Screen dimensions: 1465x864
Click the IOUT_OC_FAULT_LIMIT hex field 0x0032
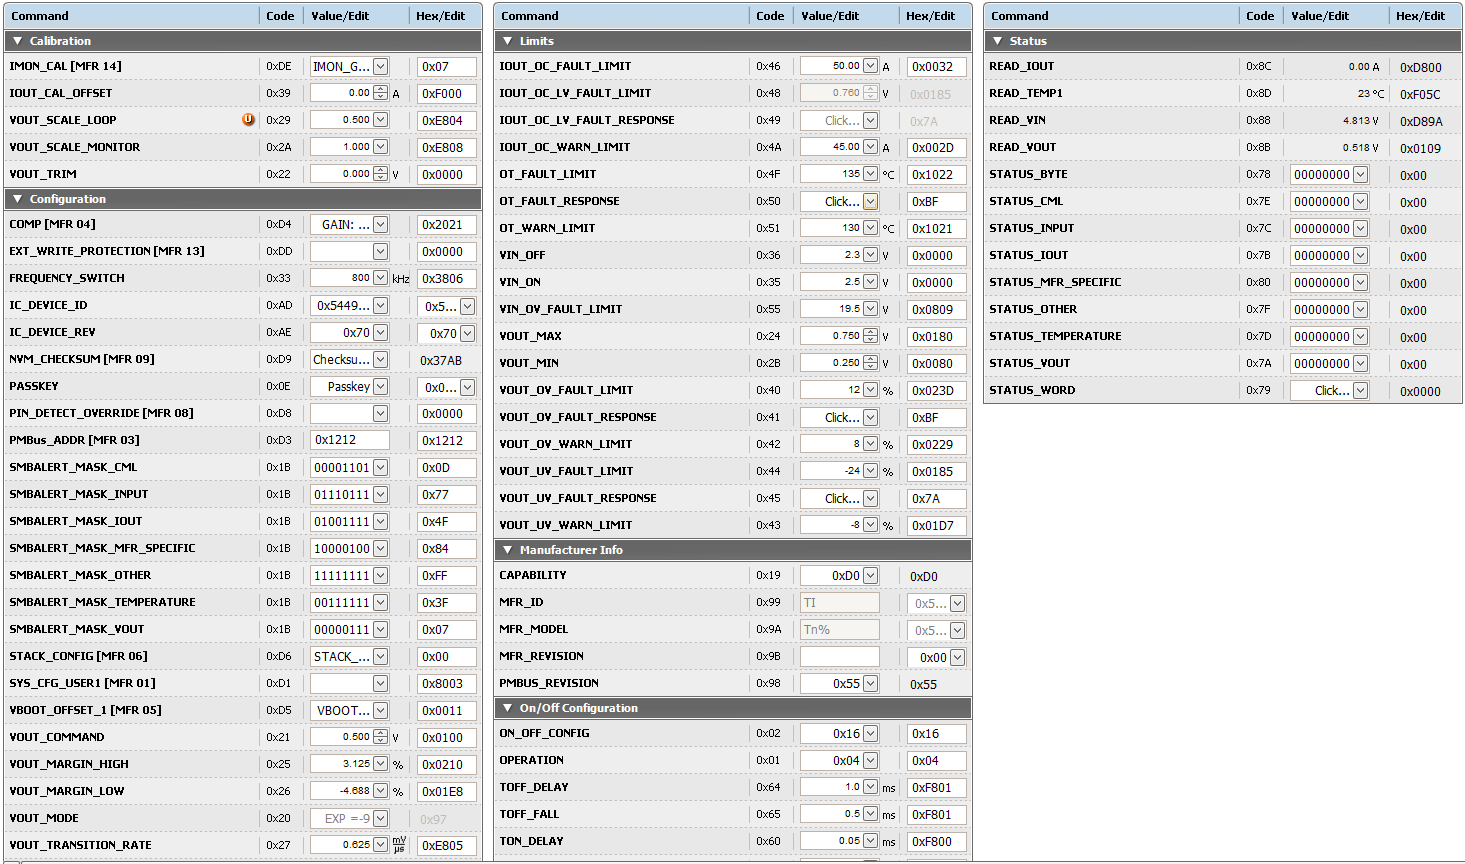pyautogui.click(x=936, y=66)
